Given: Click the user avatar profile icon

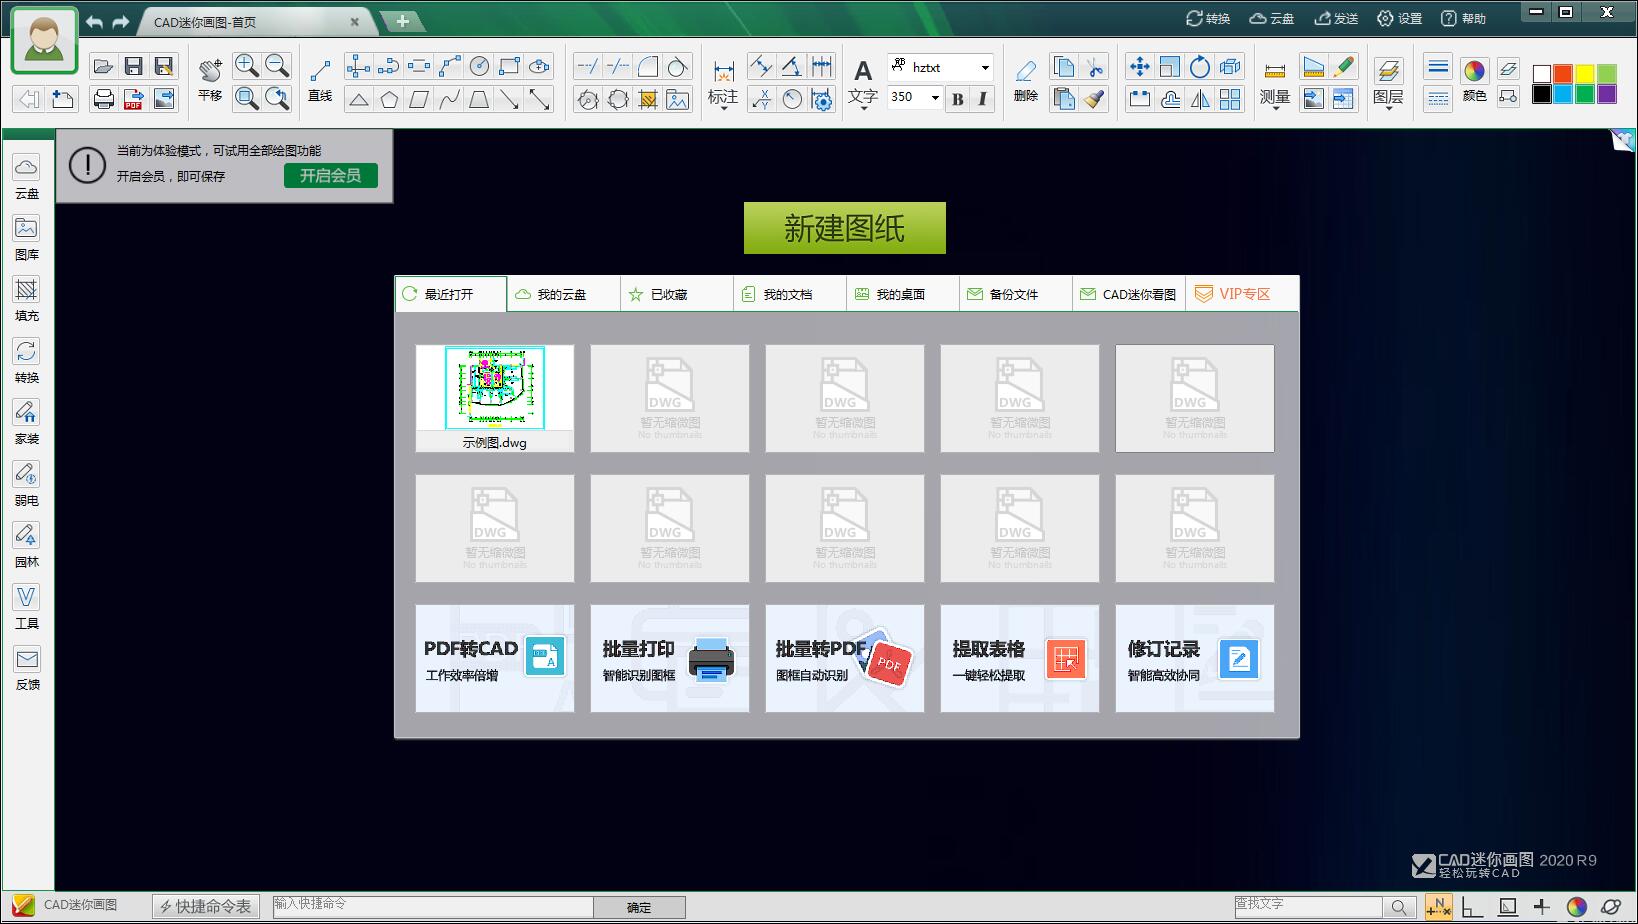Looking at the screenshot, I should 44,41.
